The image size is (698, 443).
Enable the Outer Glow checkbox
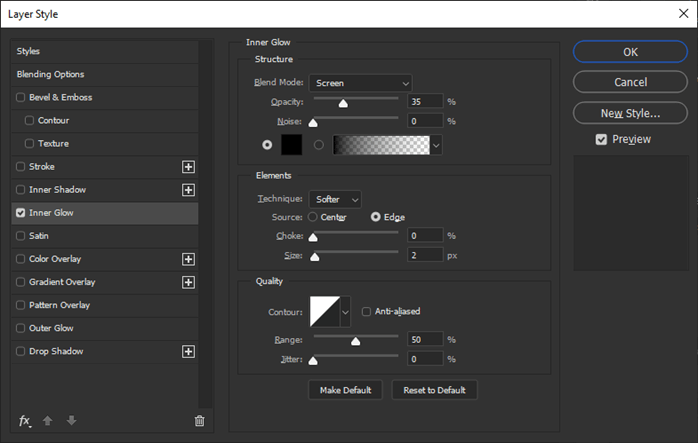20,328
